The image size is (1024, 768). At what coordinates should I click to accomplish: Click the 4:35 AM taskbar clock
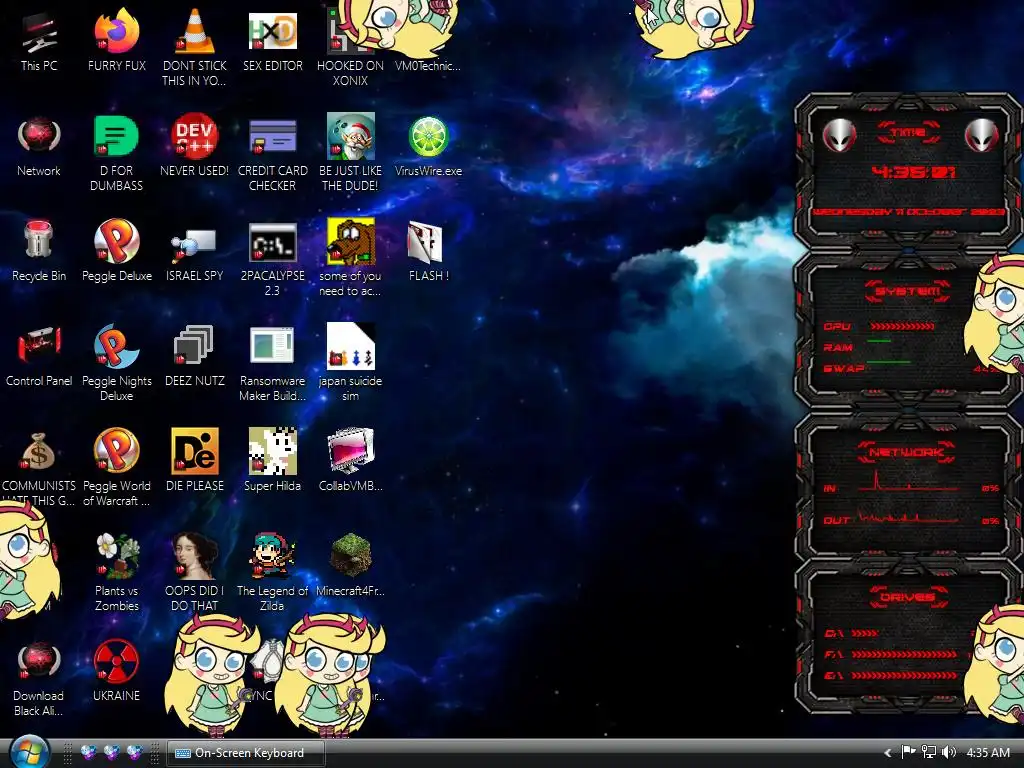pos(987,753)
